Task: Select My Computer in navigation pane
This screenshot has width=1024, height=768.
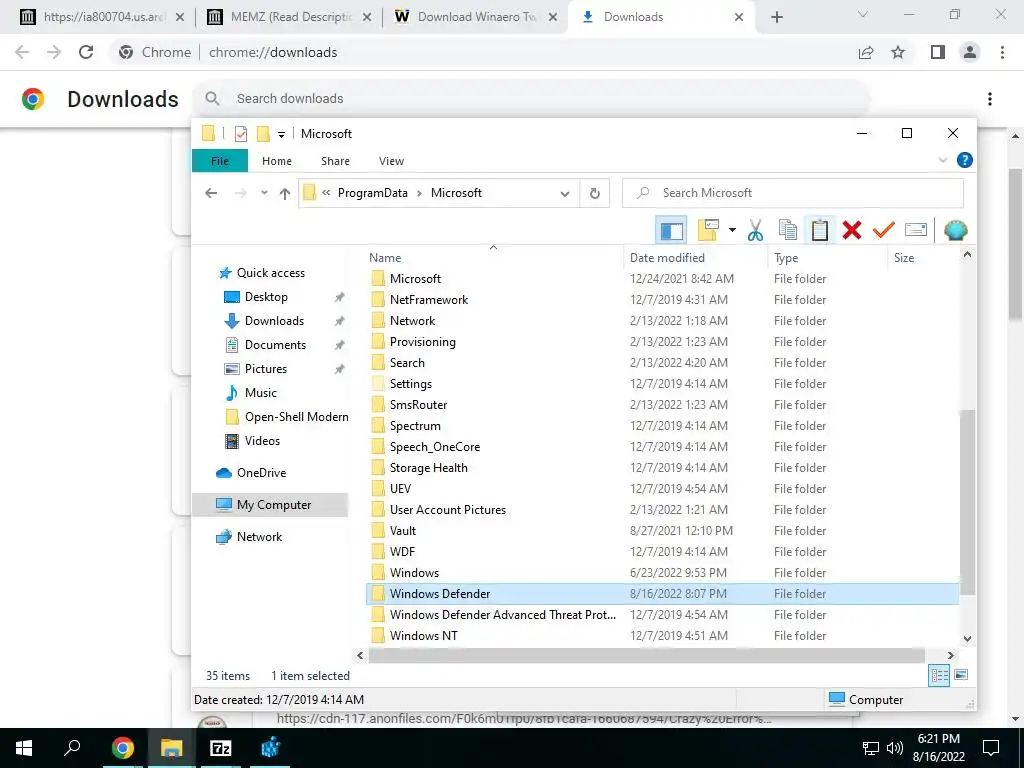Action: click(270, 505)
